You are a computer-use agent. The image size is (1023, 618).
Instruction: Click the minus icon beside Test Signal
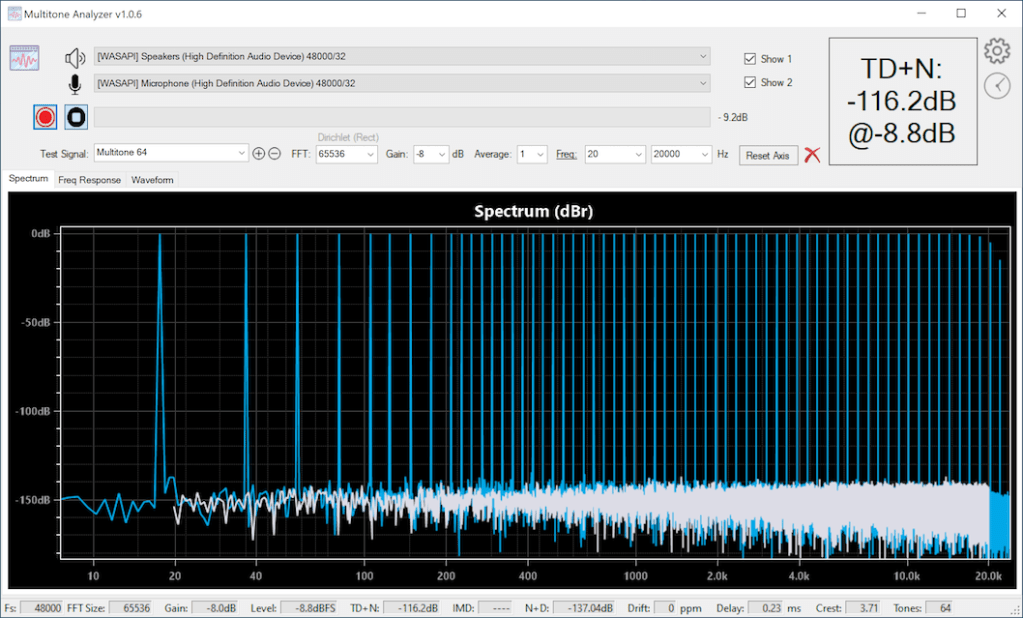274,154
